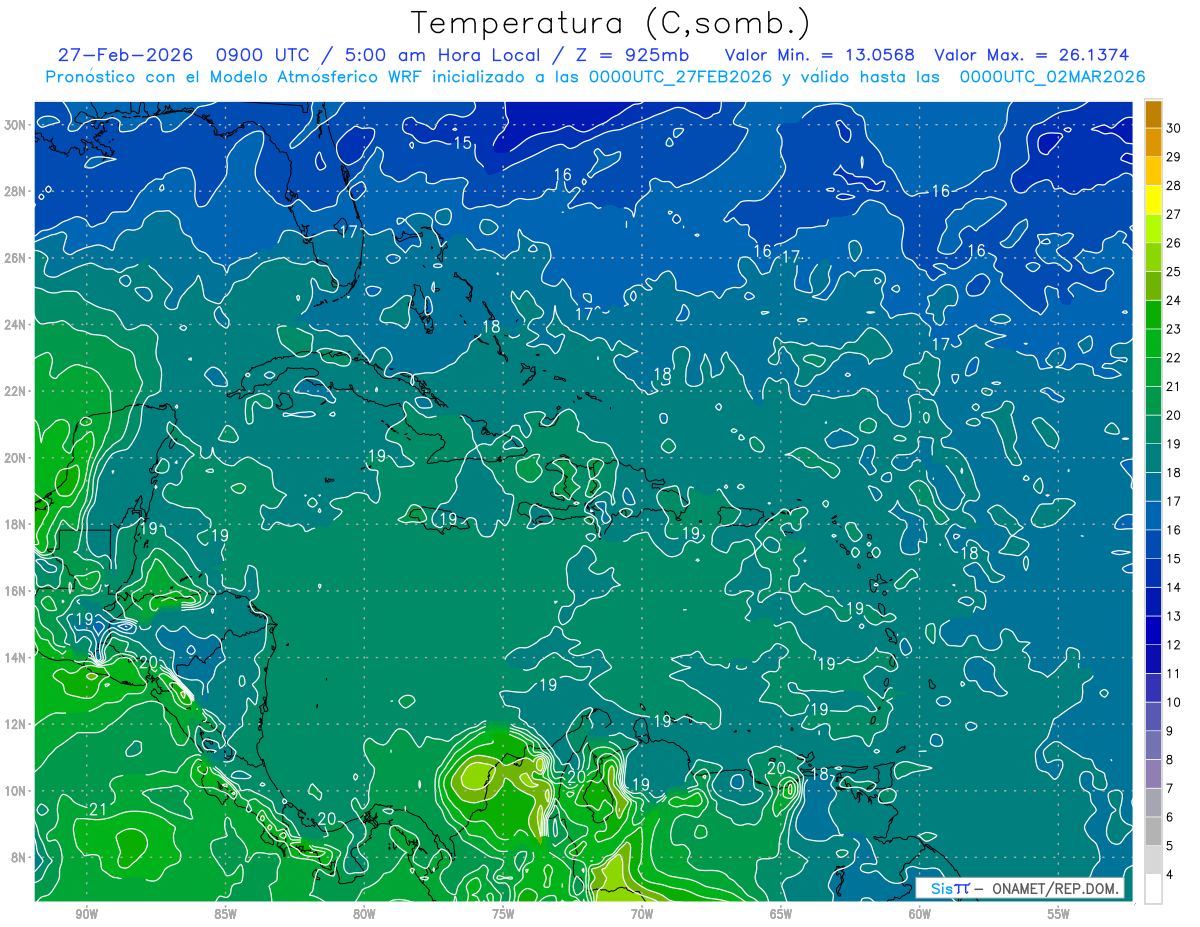Click the "14N" latitude label

tap(15, 657)
